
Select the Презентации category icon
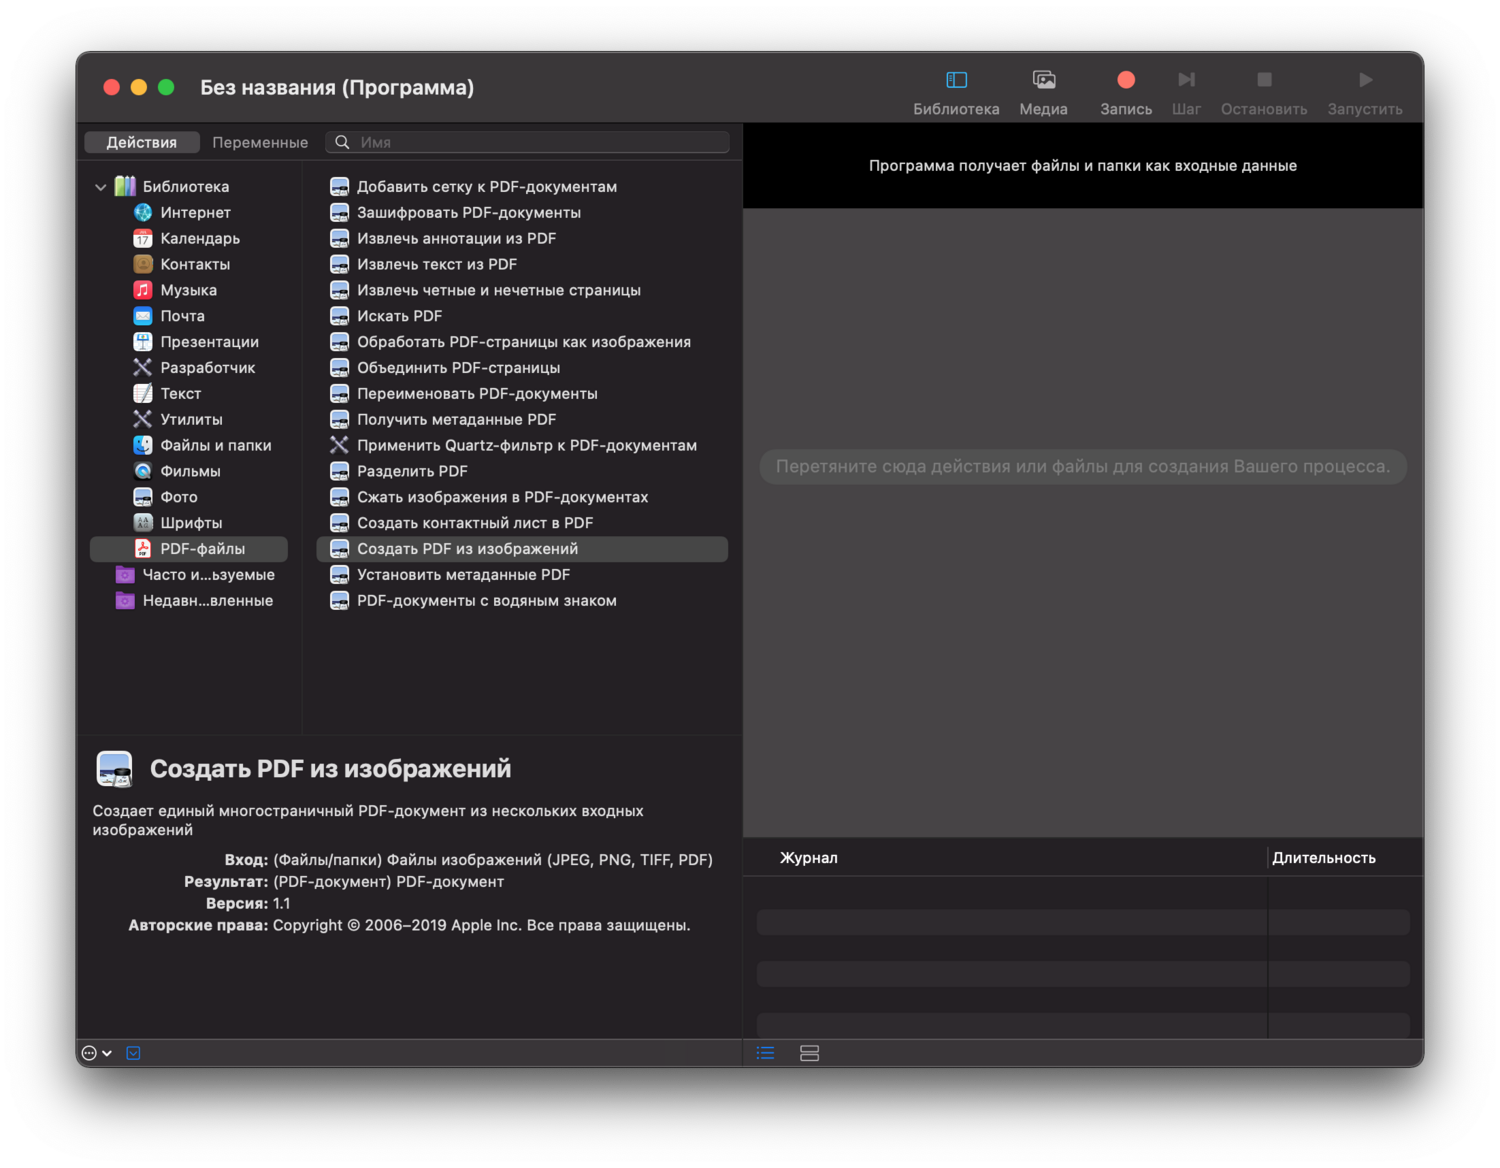tap(143, 342)
